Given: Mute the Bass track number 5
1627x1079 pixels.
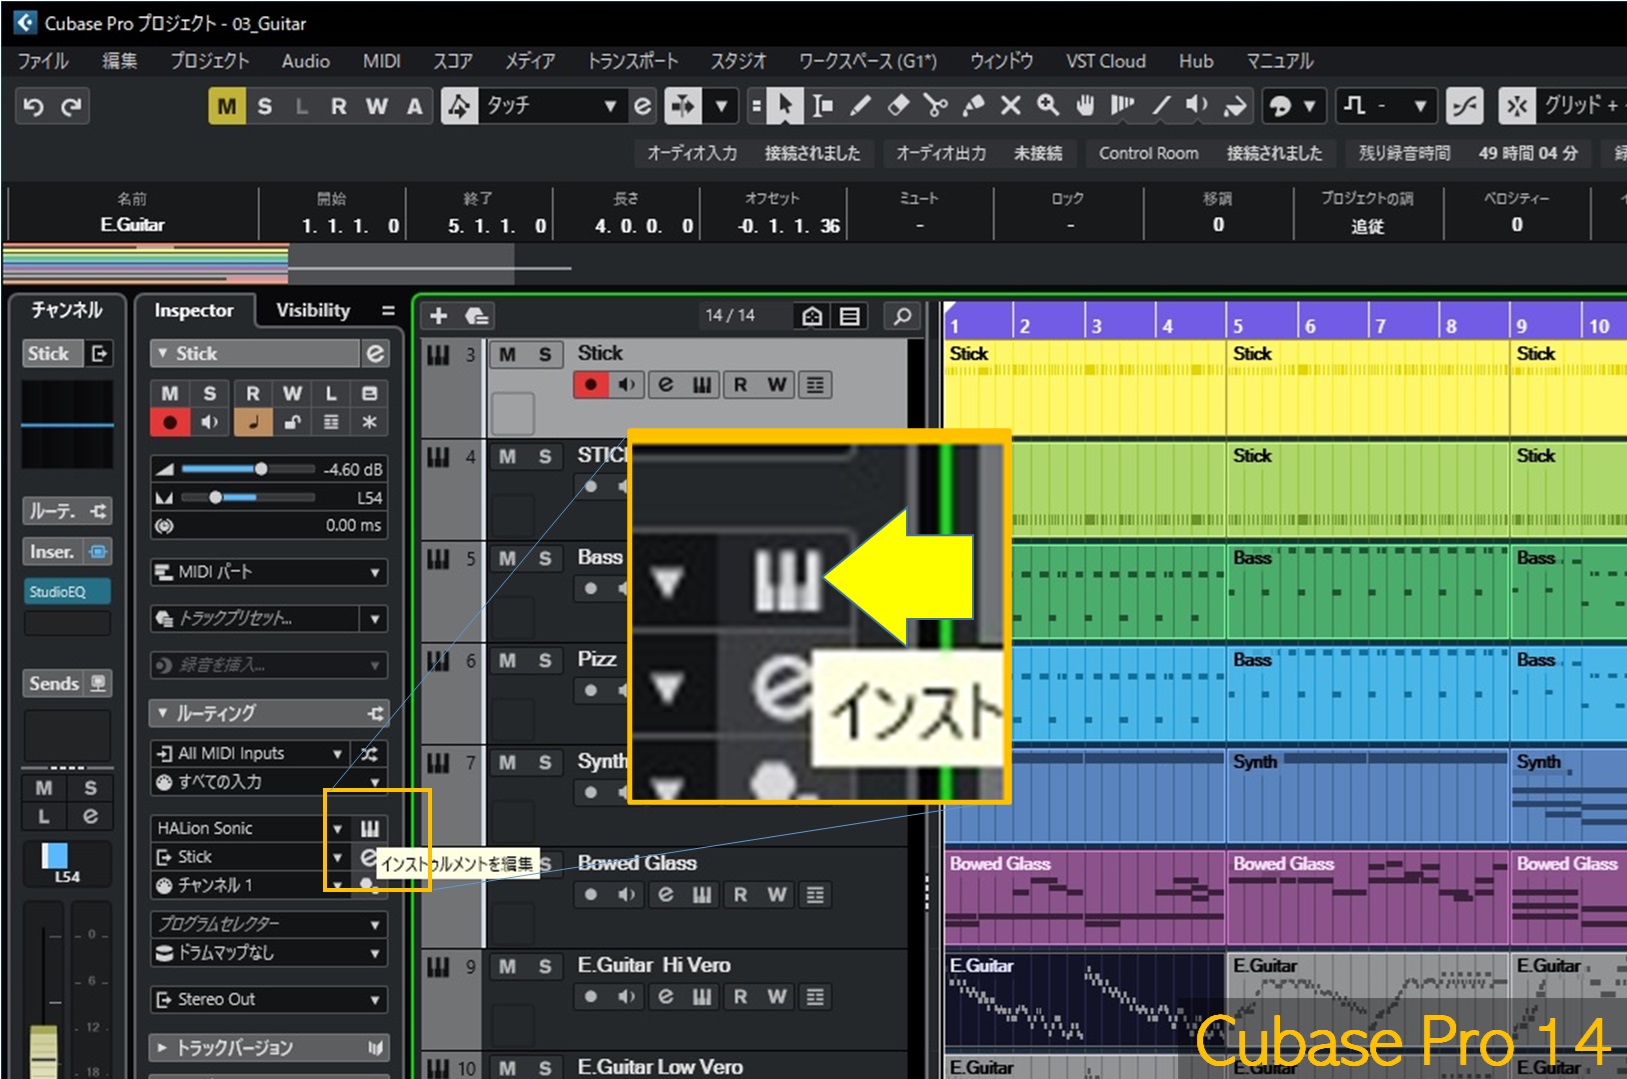Looking at the screenshot, I should pyautogui.click(x=508, y=558).
